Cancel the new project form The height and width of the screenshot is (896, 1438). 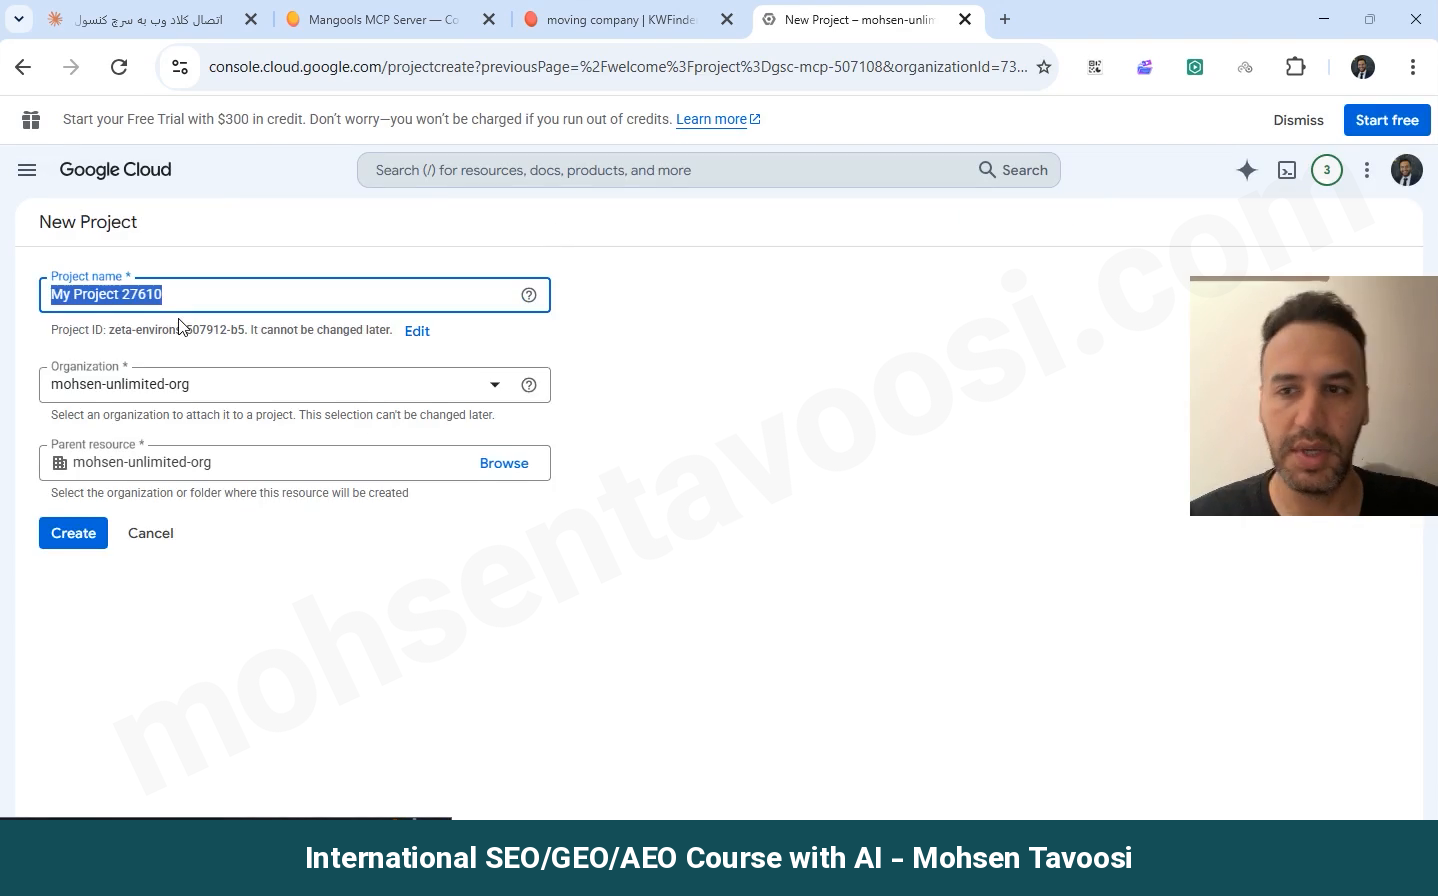pos(151,533)
